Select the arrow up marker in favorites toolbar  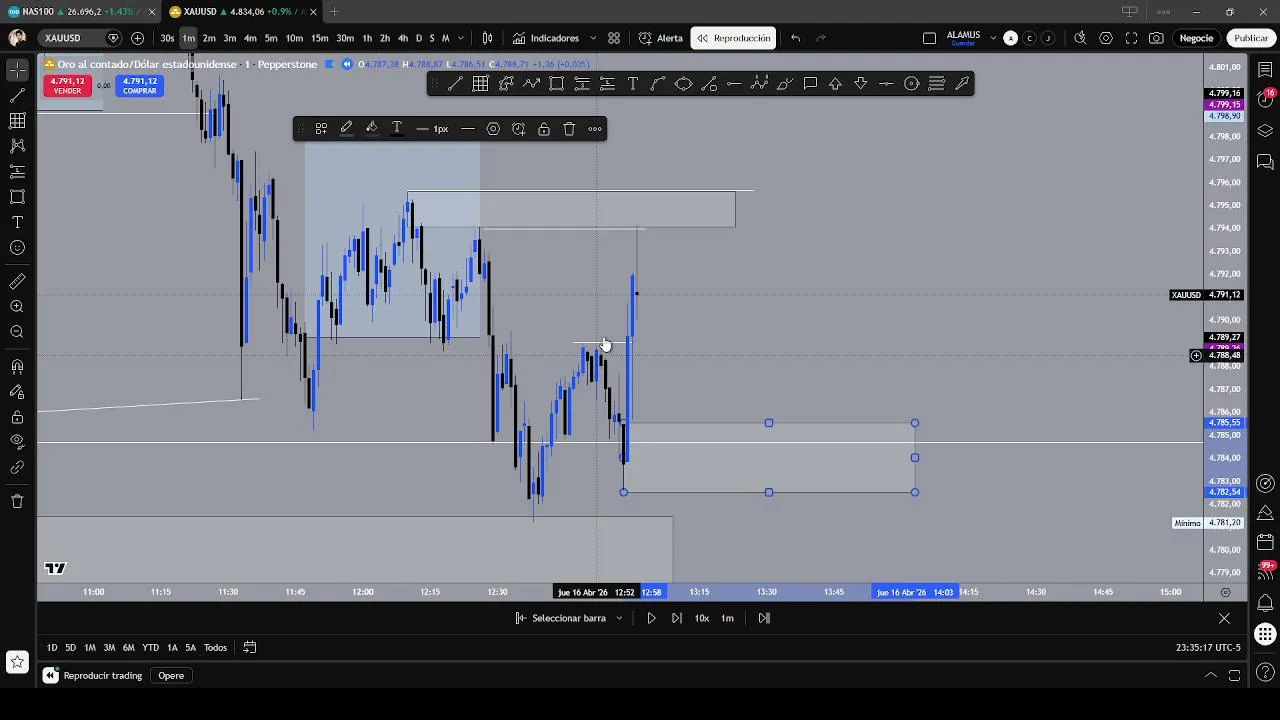tap(835, 84)
